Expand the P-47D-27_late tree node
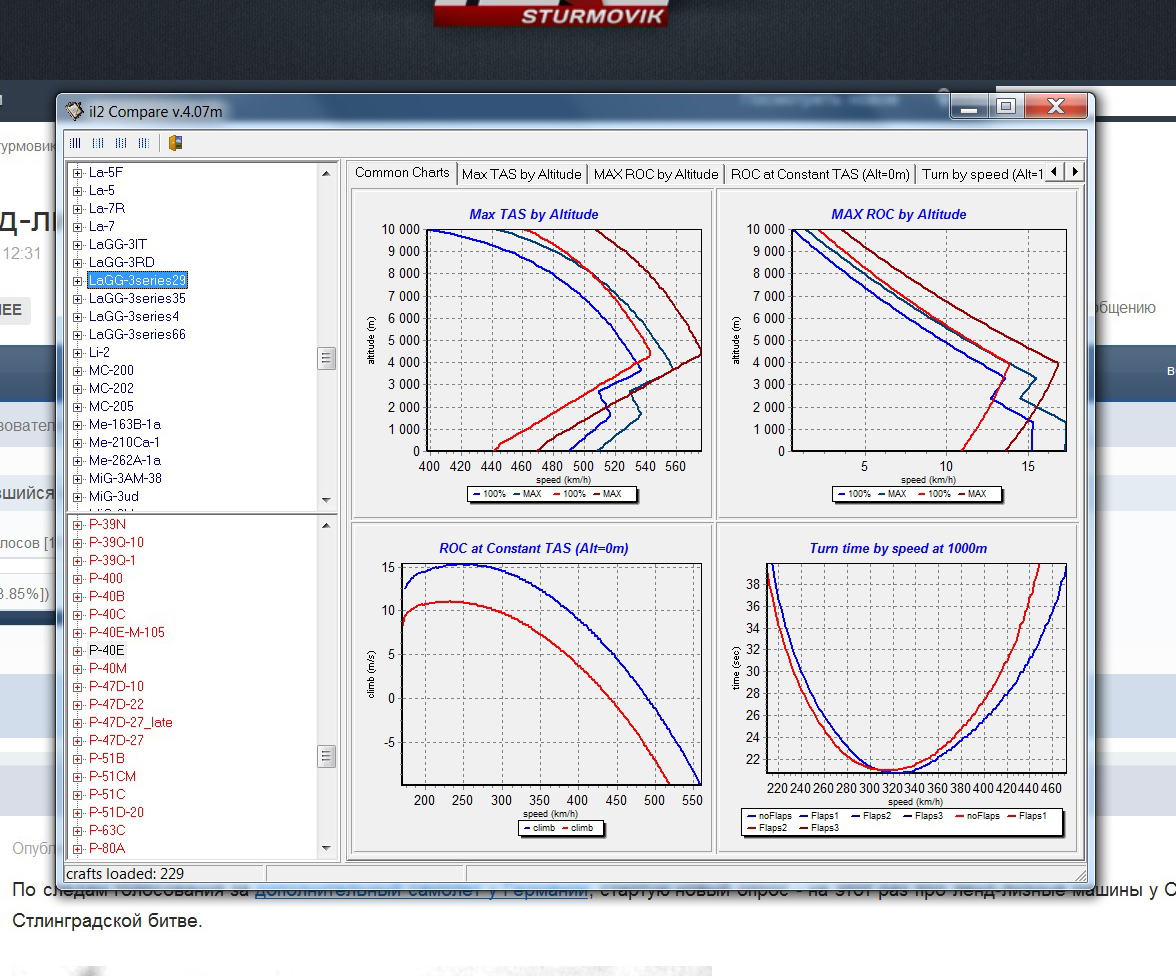Screen dimensions: 1176x976 click(x=77, y=722)
